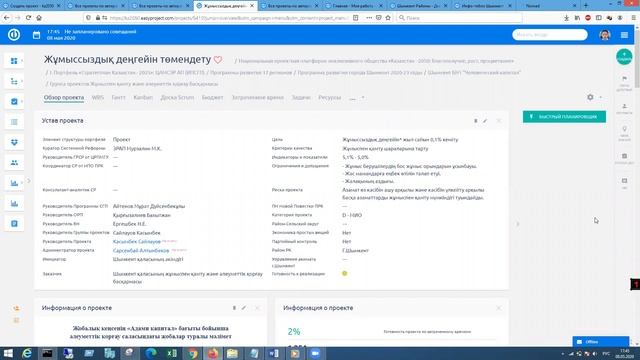Viewport: 640px width, 360px height.
Task: Open the users icon in left sidebar
Action: tap(14, 162)
